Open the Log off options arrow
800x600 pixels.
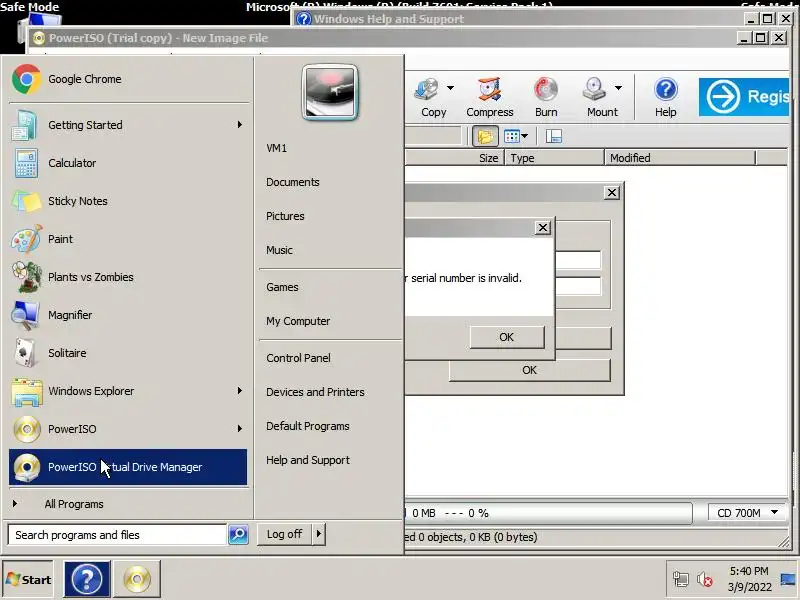[x=319, y=534]
